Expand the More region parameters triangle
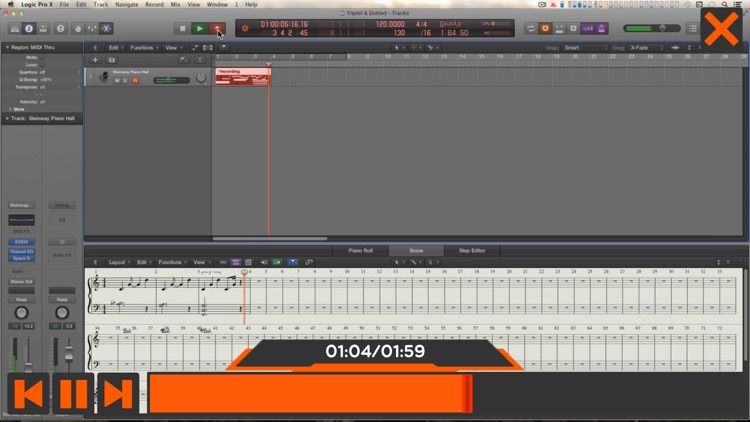The image size is (750, 422). (x=11, y=109)
